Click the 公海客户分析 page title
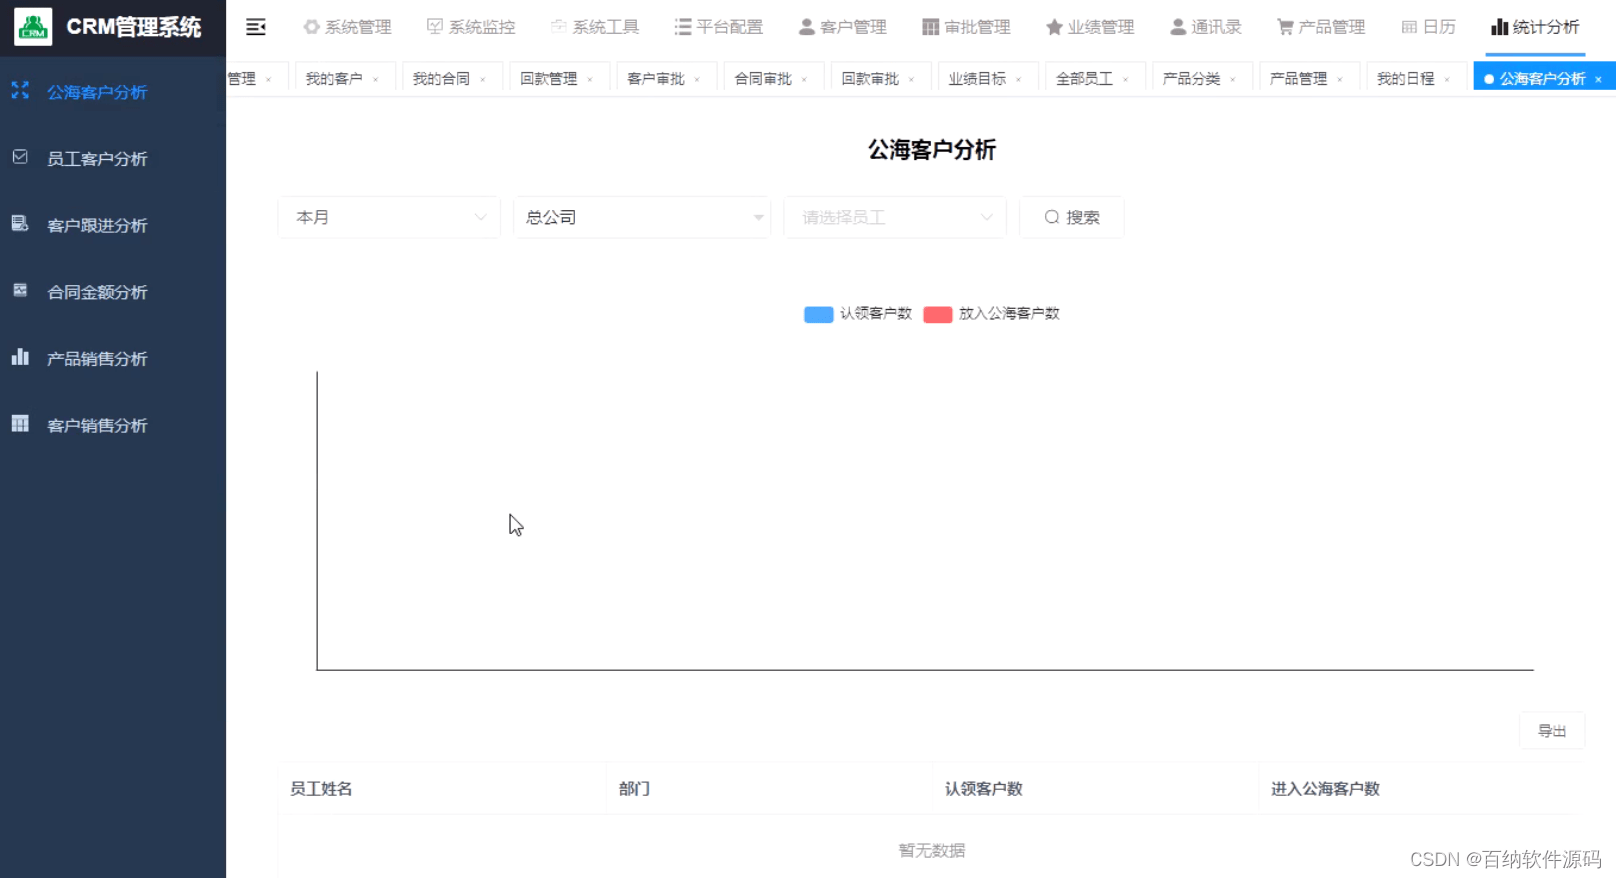This screenshot has height=878, width=1616. pyautogui.click(x=932, y=150)
